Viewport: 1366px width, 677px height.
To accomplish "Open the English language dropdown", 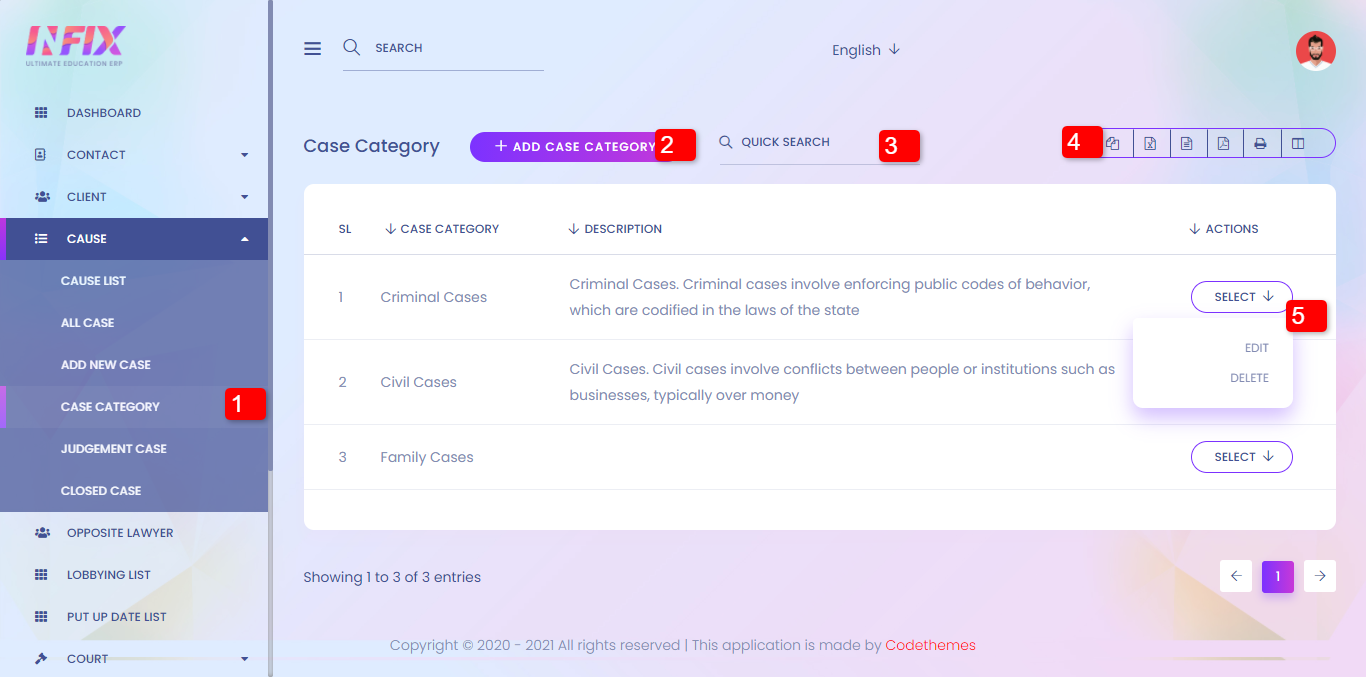I will (865, 50).
